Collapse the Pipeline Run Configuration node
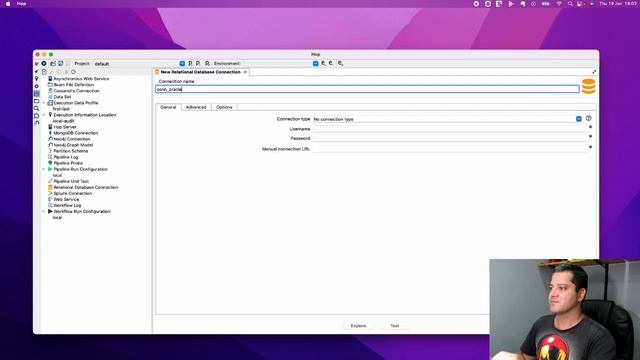 44,169
